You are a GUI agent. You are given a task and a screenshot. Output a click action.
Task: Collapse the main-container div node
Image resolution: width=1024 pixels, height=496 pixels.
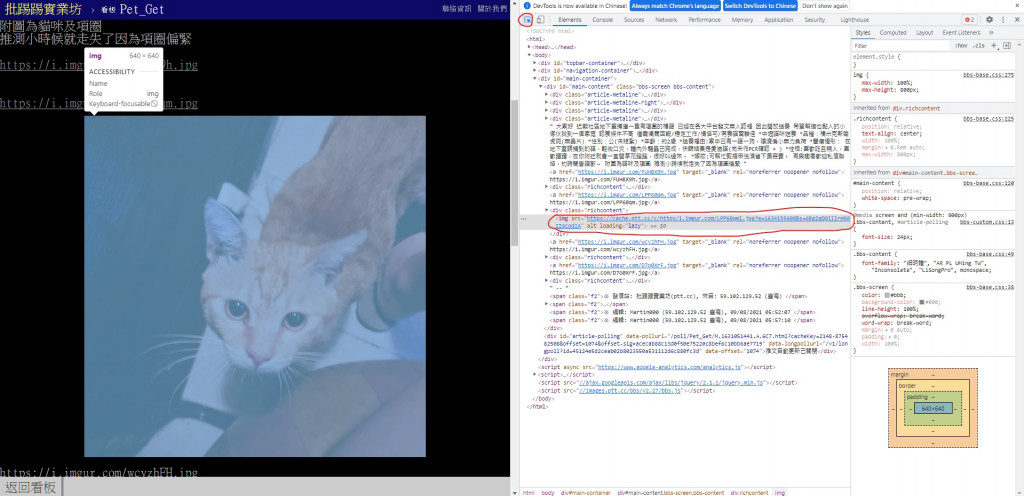point(535,78)
